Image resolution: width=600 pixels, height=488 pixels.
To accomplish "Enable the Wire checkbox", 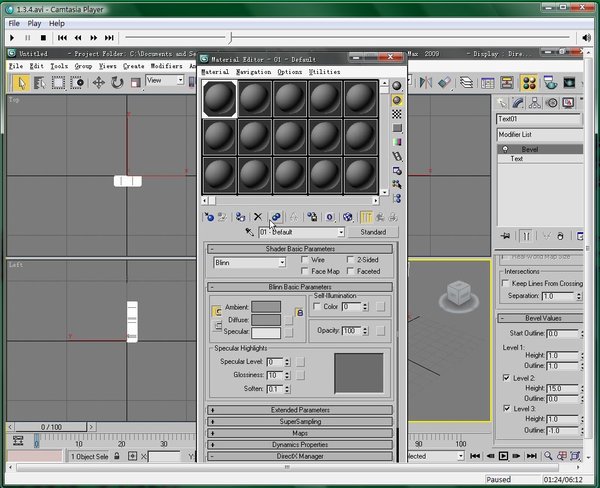I will (x=305, y=260).
